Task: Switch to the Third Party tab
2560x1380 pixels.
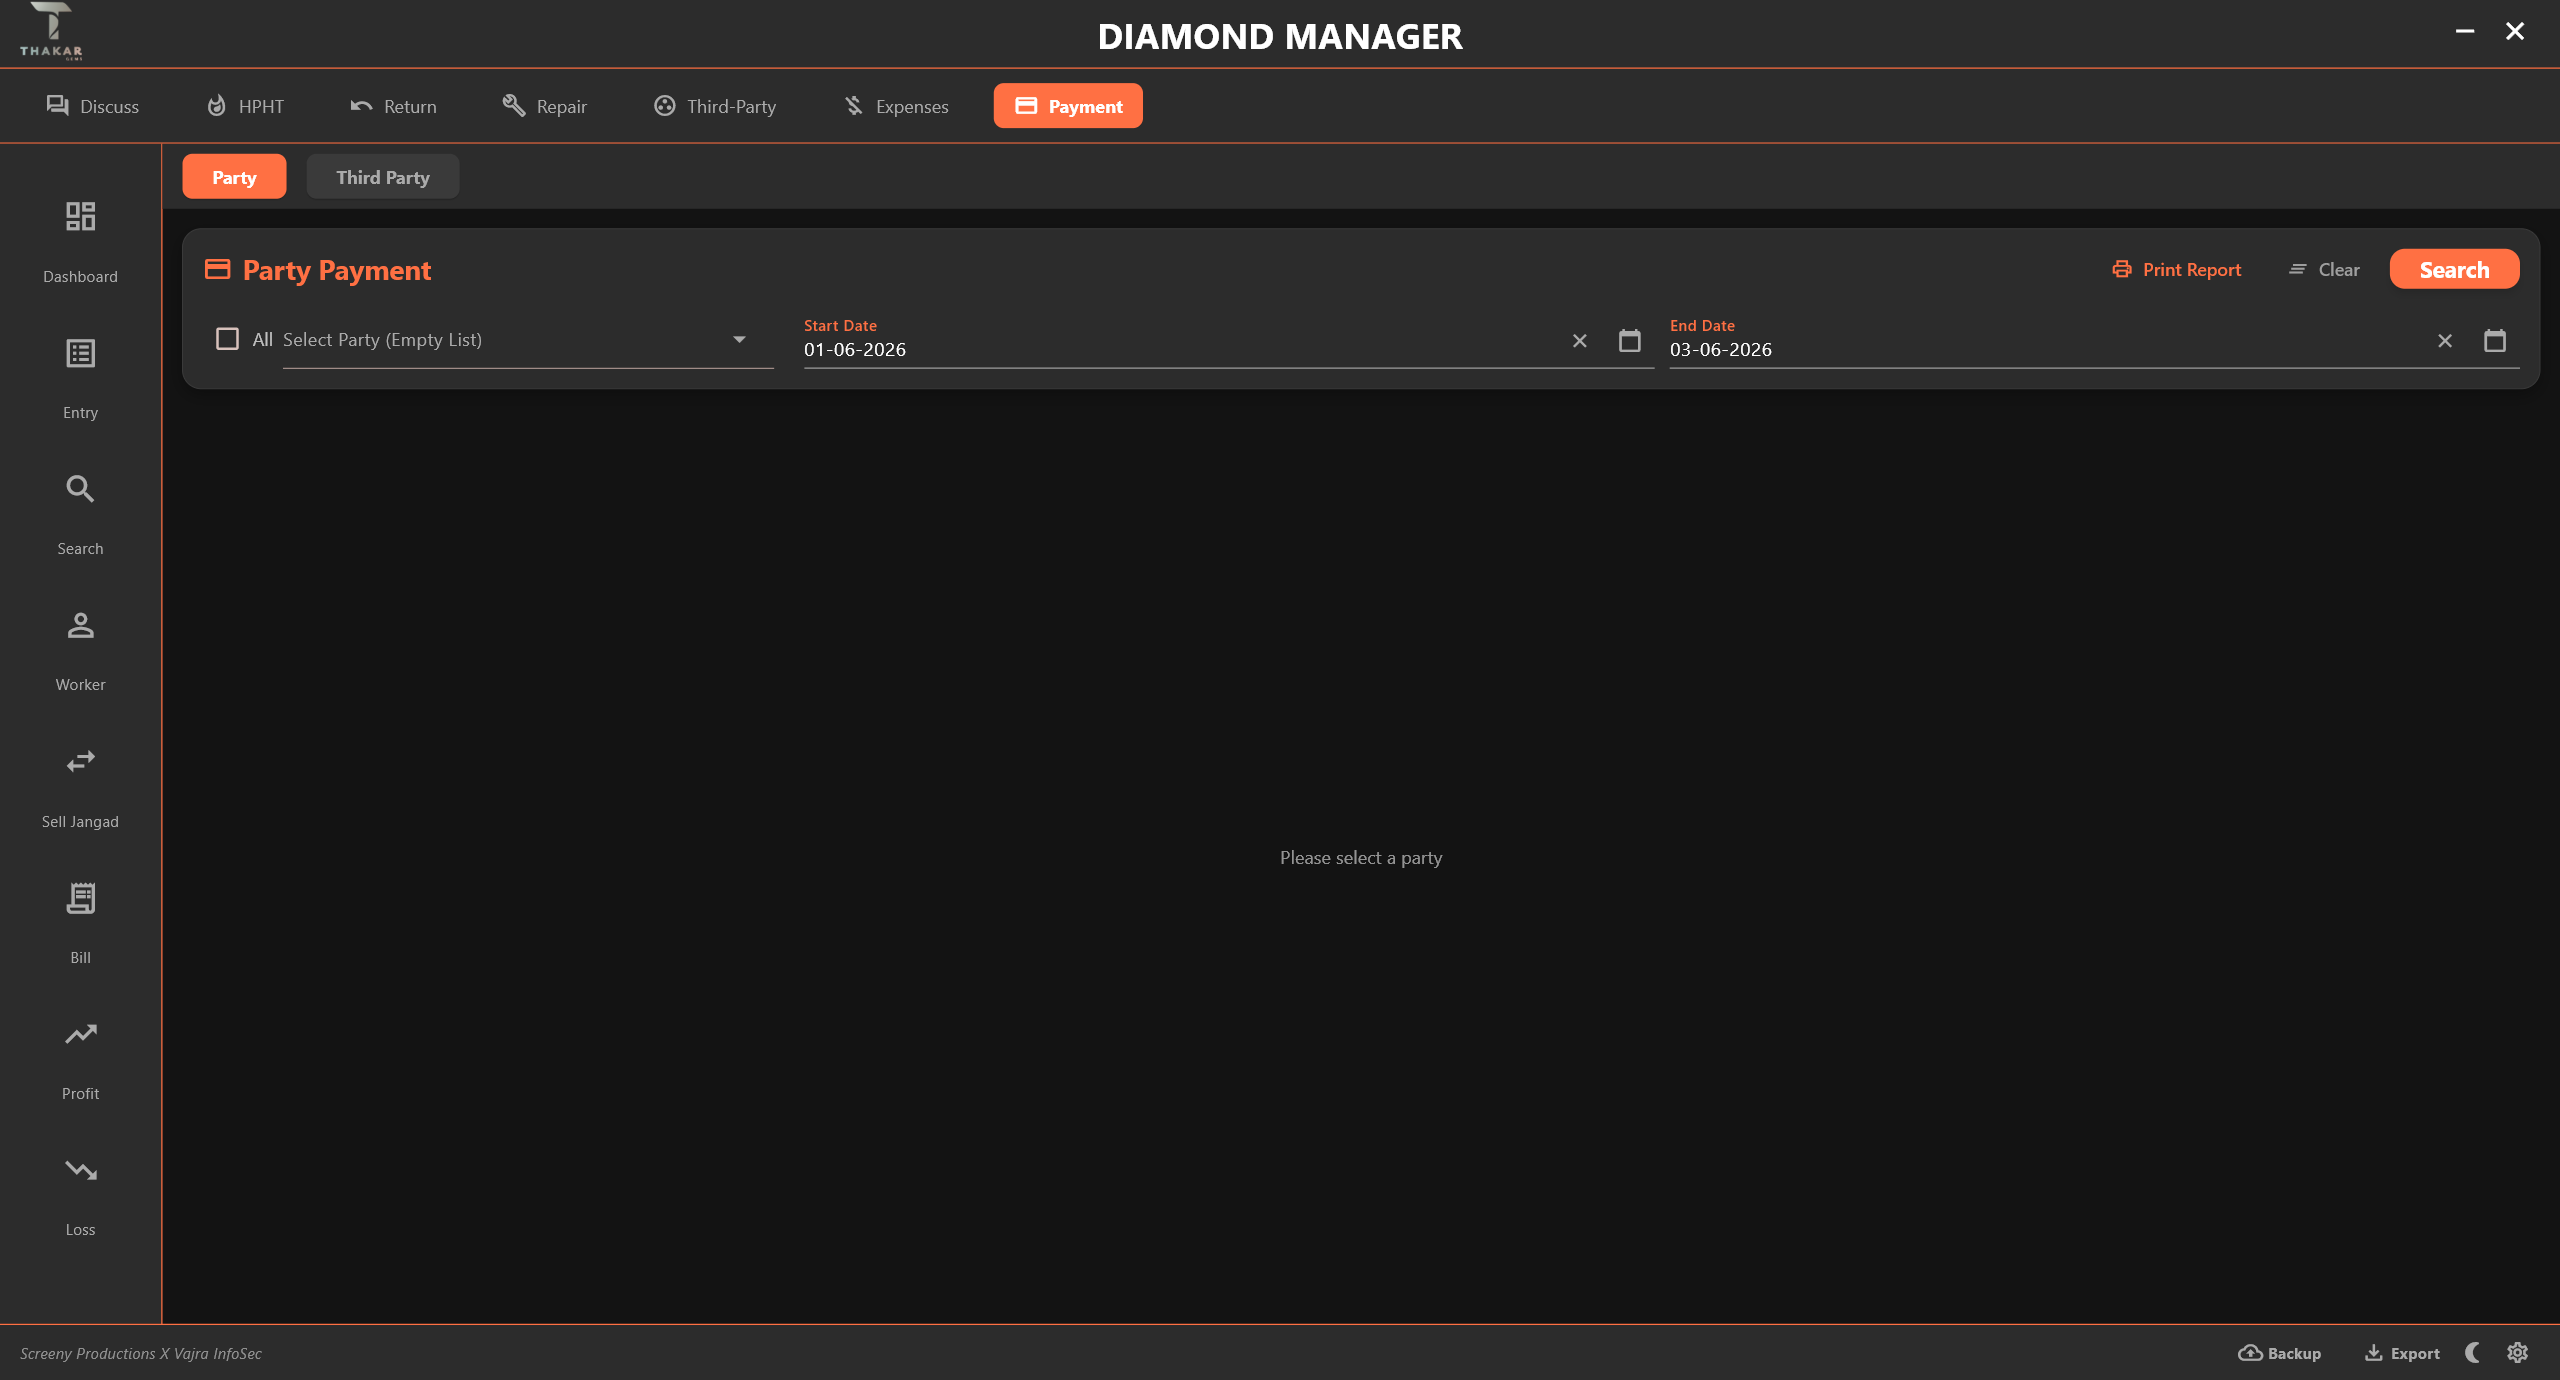Action: (x=383, y=177)
